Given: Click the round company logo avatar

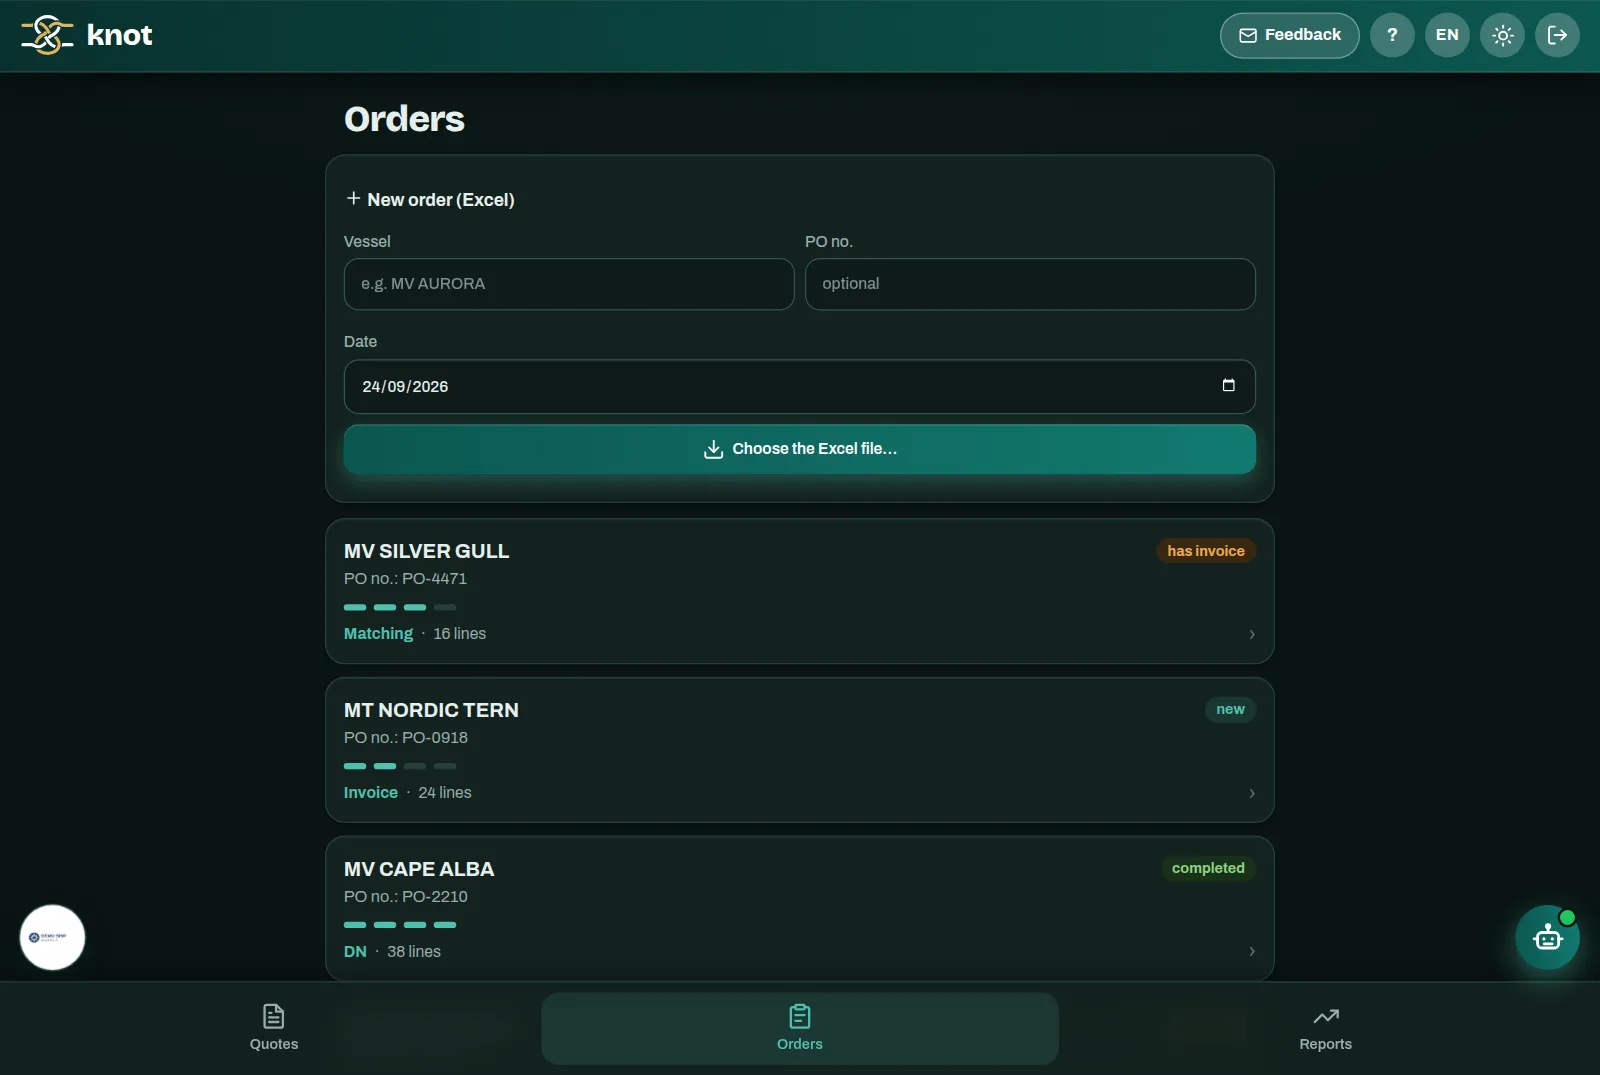Looking at the screenshot, I should click(52, 937).
